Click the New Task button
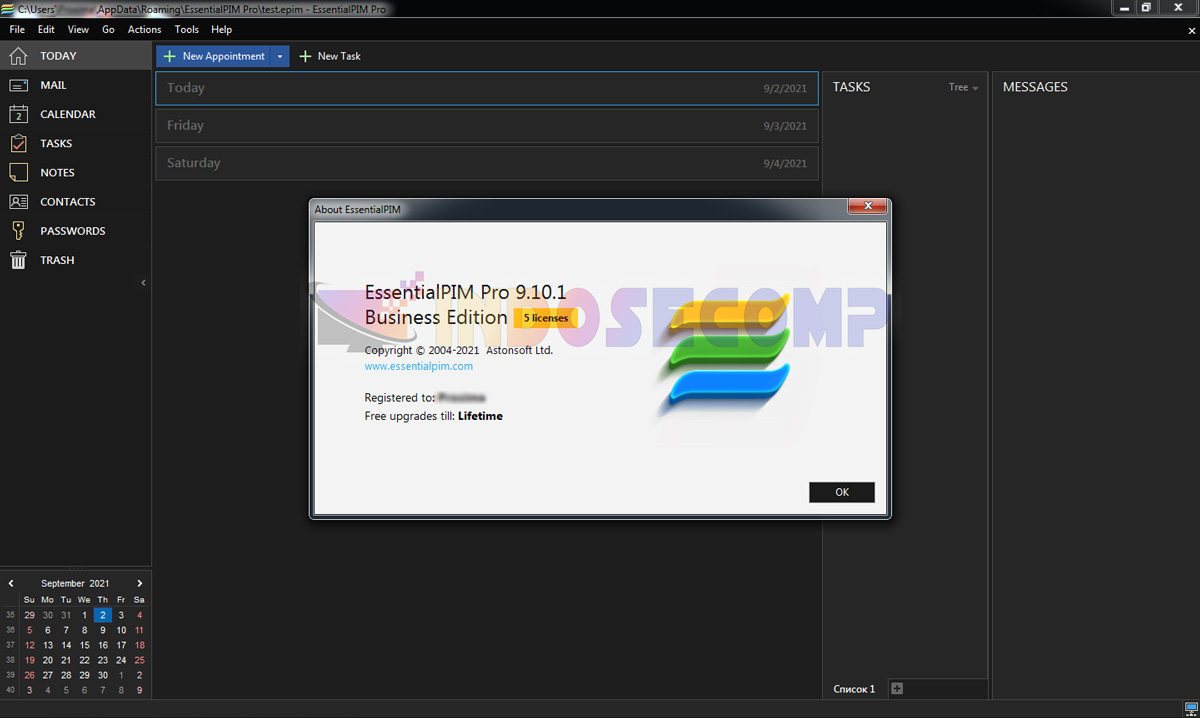Image resolution: width=1200 pixels, height=718 pixels. pyautogui.click(x=329, y=56)
